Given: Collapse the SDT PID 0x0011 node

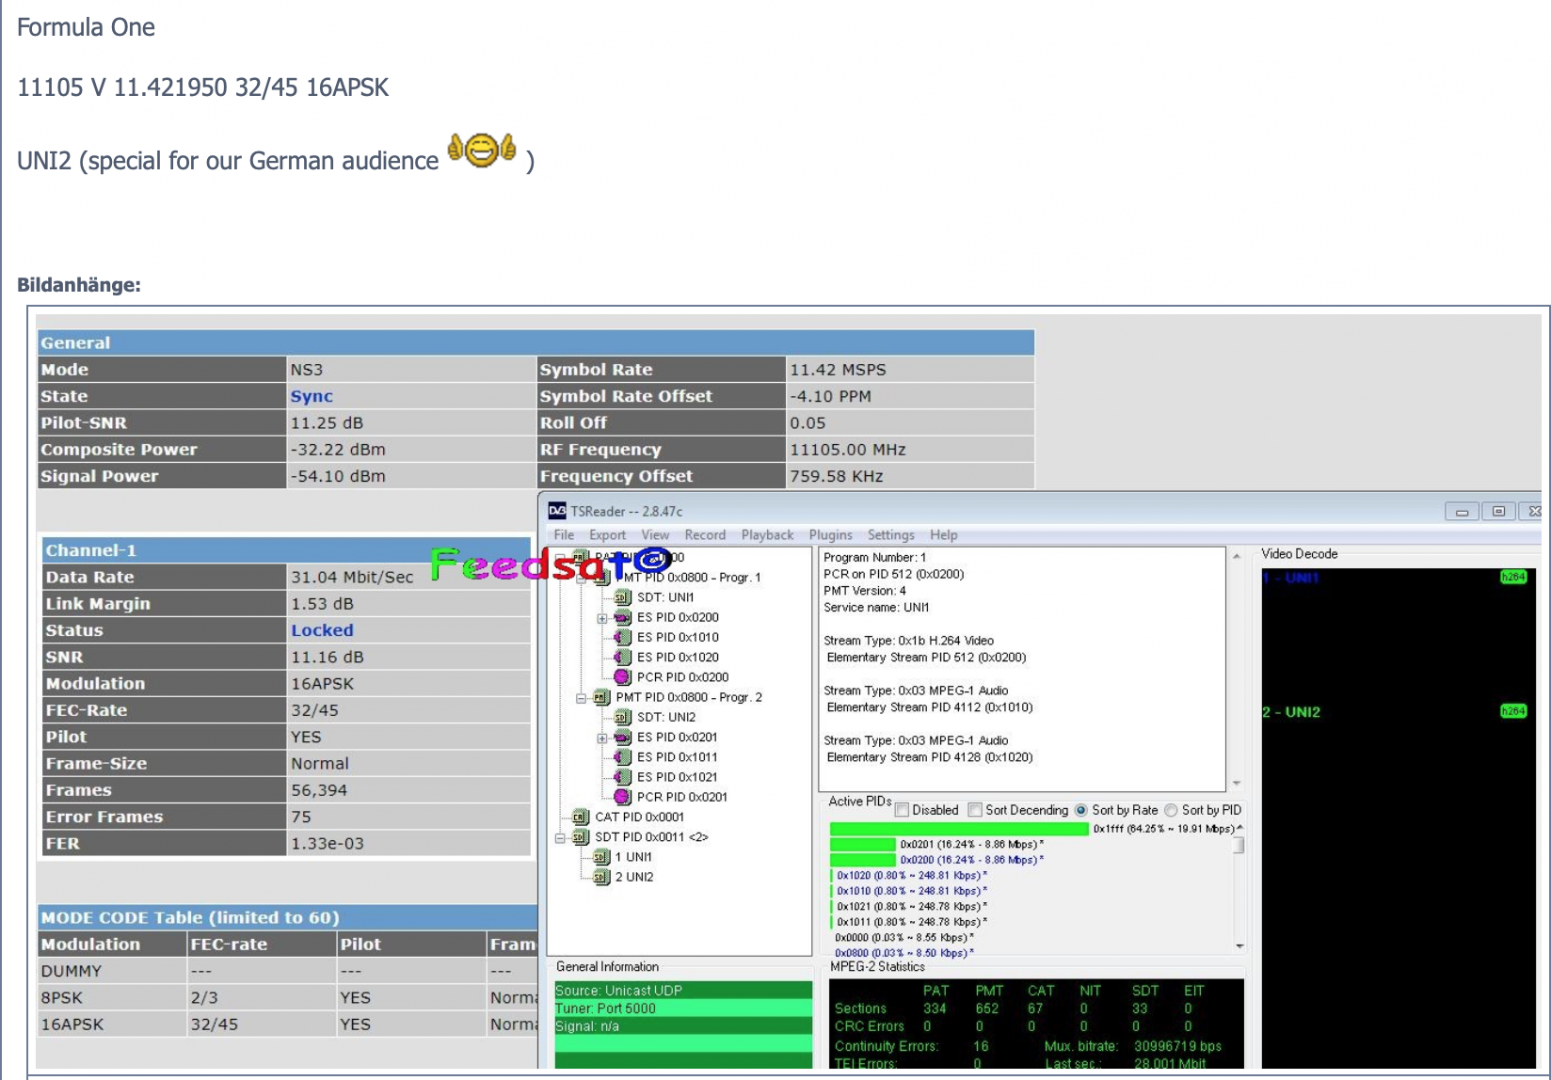Looking at the screenshot, I should 561,838.
